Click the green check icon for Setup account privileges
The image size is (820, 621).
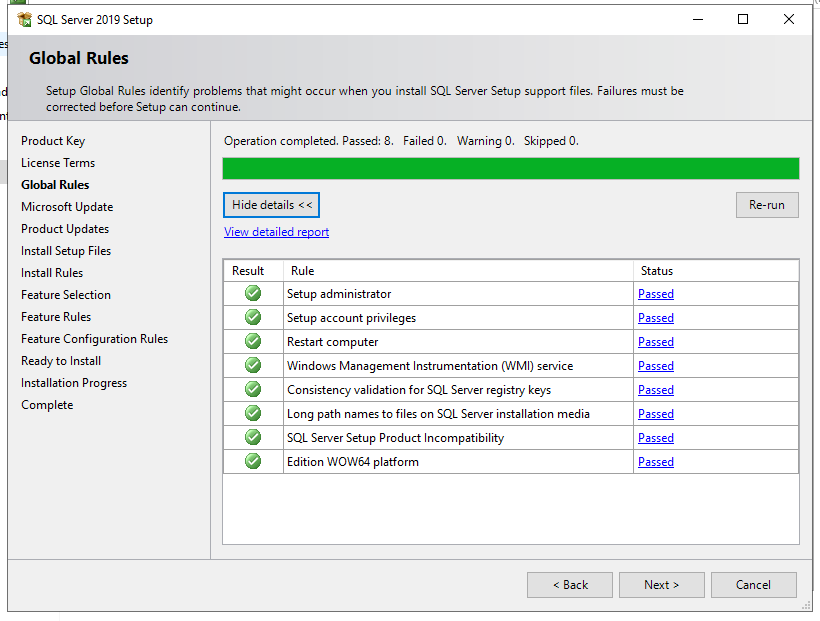[x=253, y=318]
